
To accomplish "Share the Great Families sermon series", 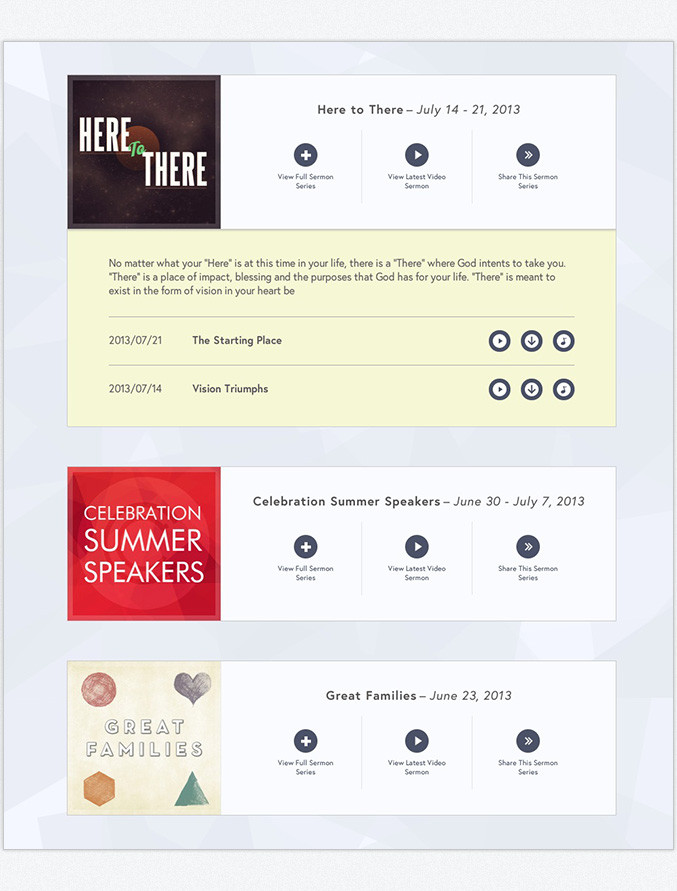I will point(528,741).
